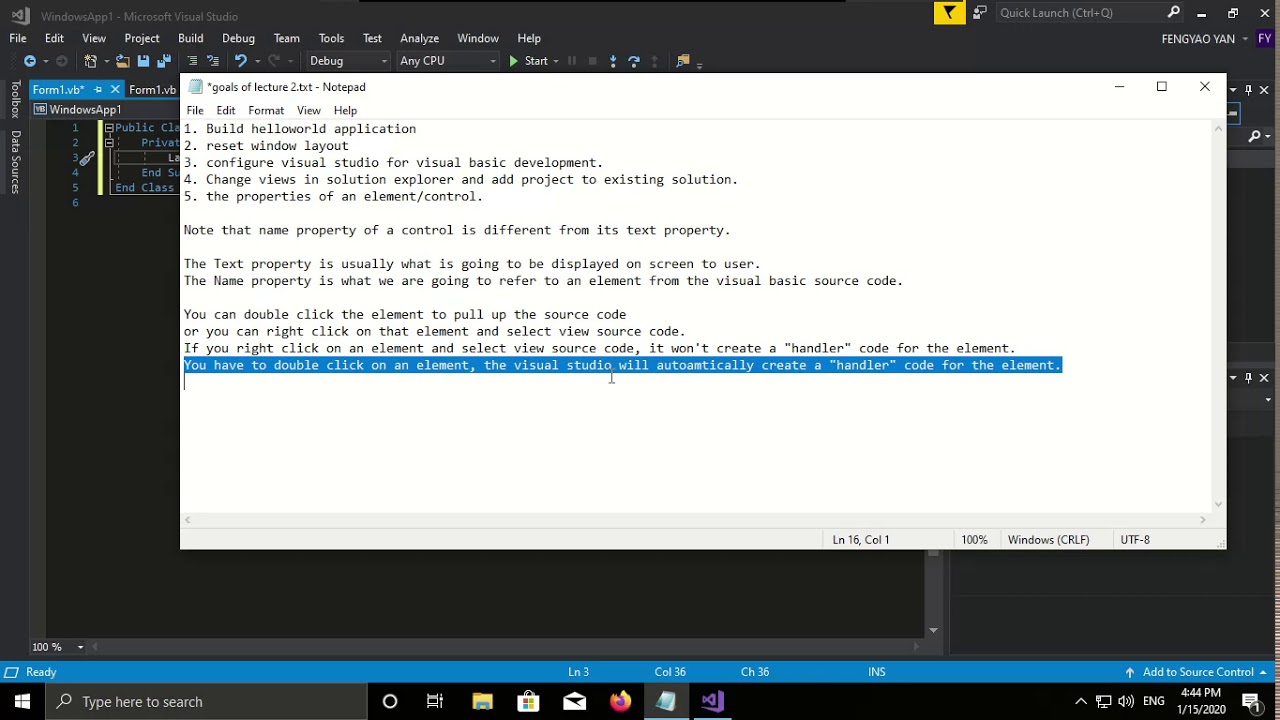Screen dimensions: 1280x720
Task: Open Visual Studio Build menu
Action: click(191, 38)
